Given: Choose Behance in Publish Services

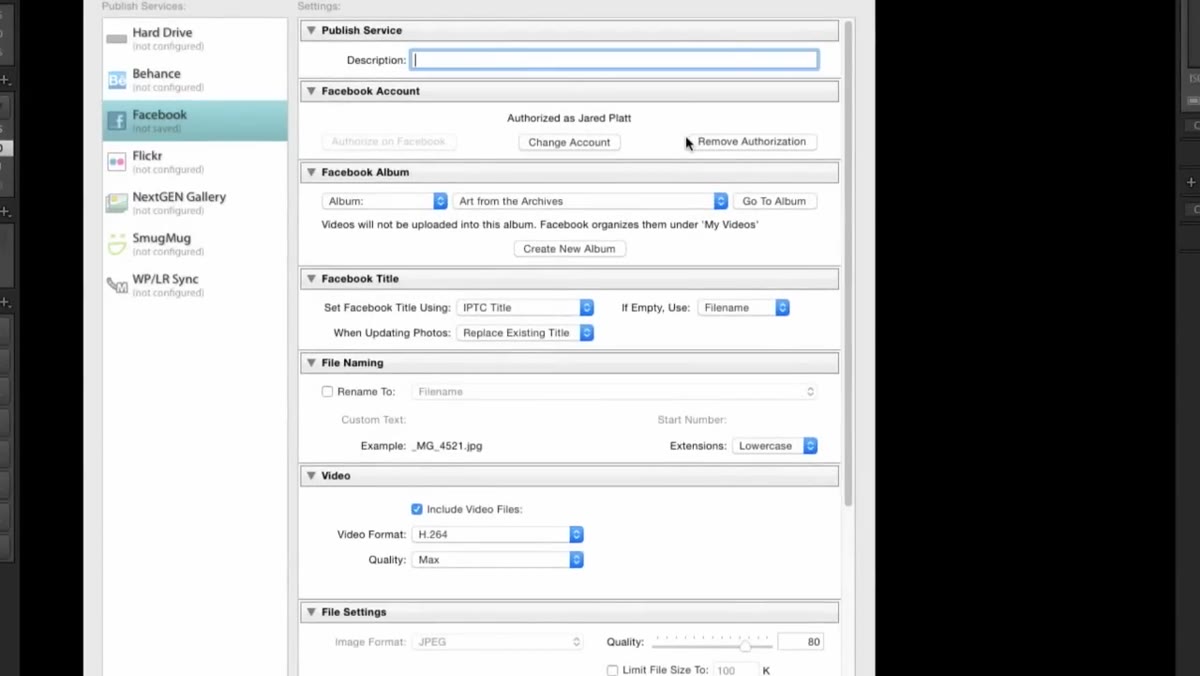Looking at the screenshot, I should (195, 80).
